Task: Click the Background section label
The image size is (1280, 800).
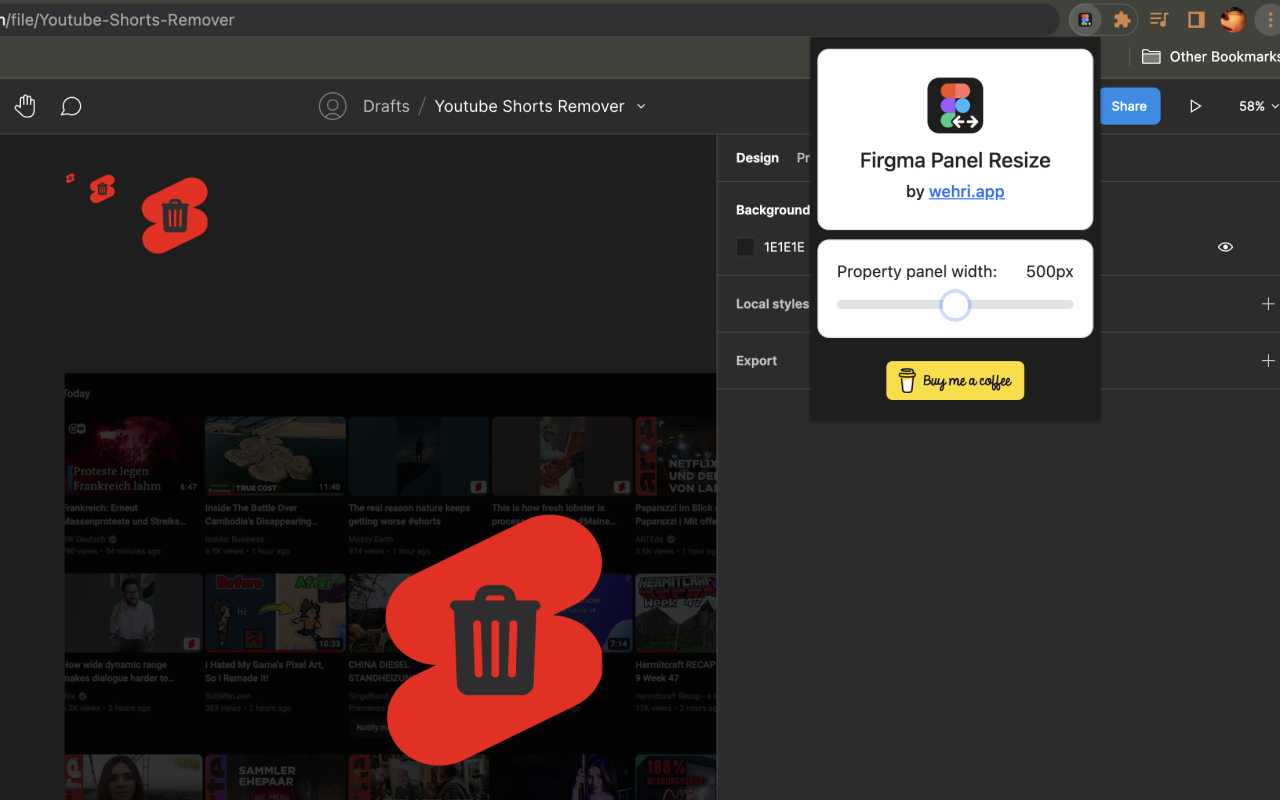Action: [773, 210]
